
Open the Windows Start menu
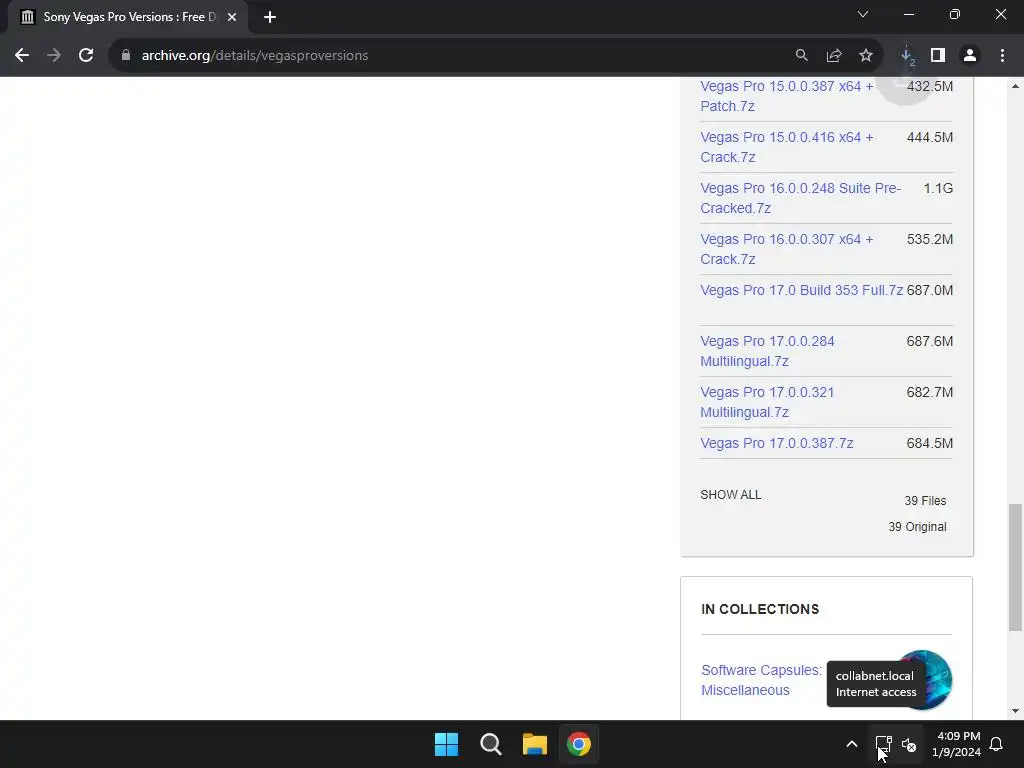tap(447, 744)
